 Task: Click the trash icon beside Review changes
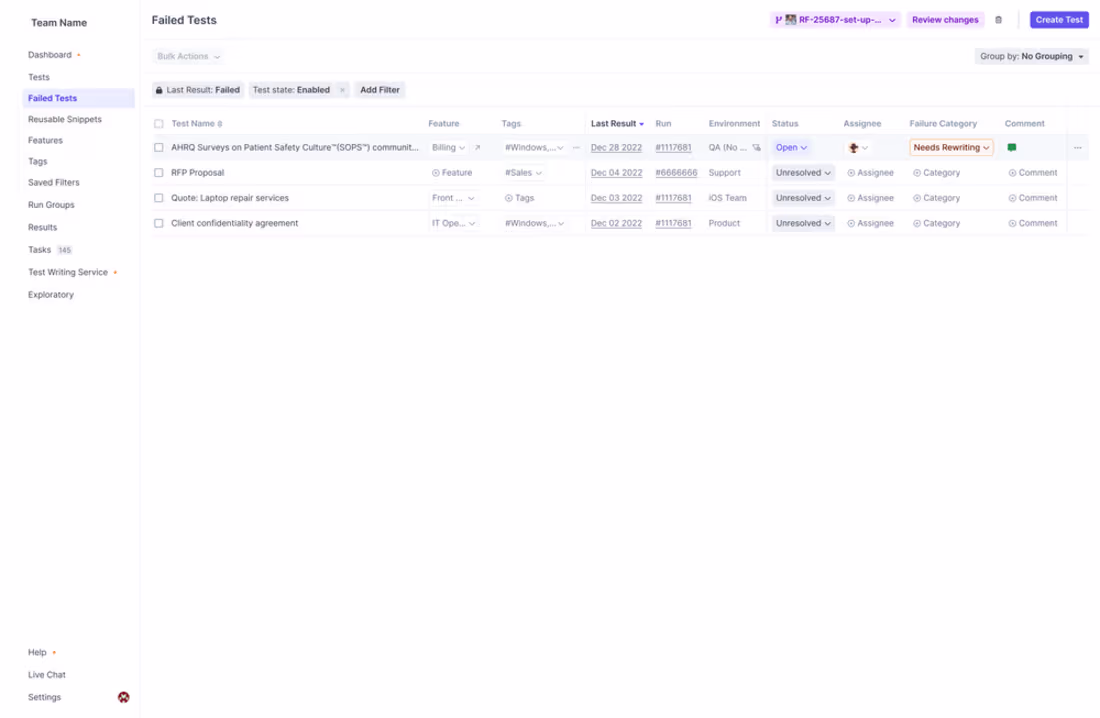(997, 19)
